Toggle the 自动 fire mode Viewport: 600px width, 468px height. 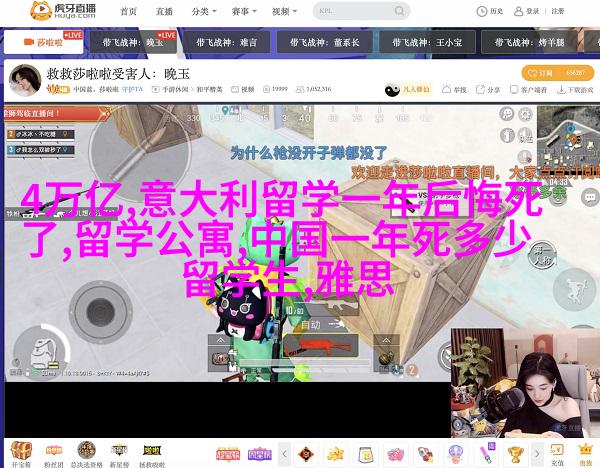[x=310, y=325]
